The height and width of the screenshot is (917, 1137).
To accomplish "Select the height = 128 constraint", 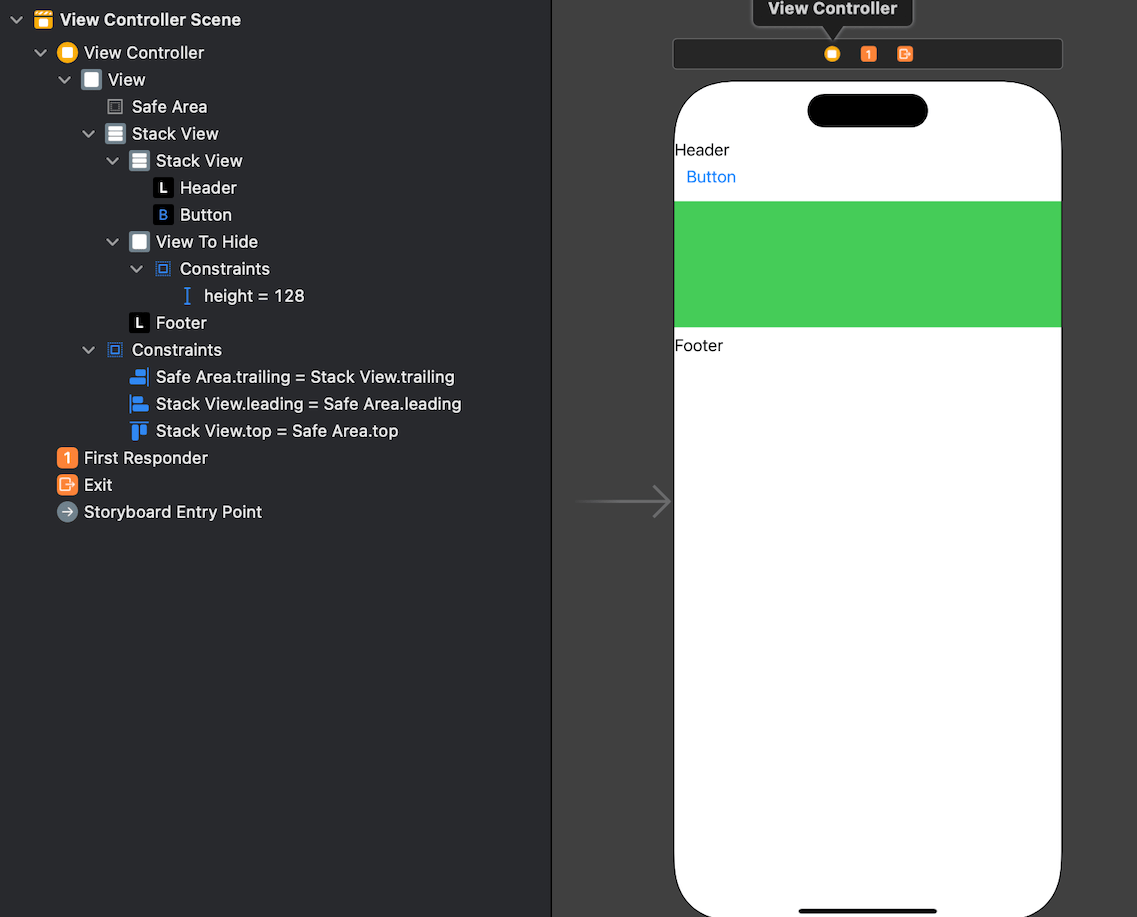I will (276, 296).
